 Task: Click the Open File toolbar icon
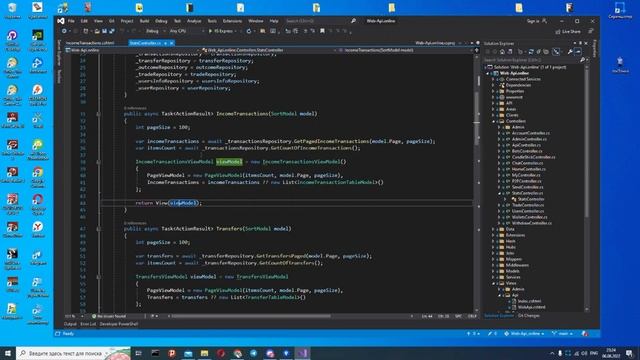[97, 31]
